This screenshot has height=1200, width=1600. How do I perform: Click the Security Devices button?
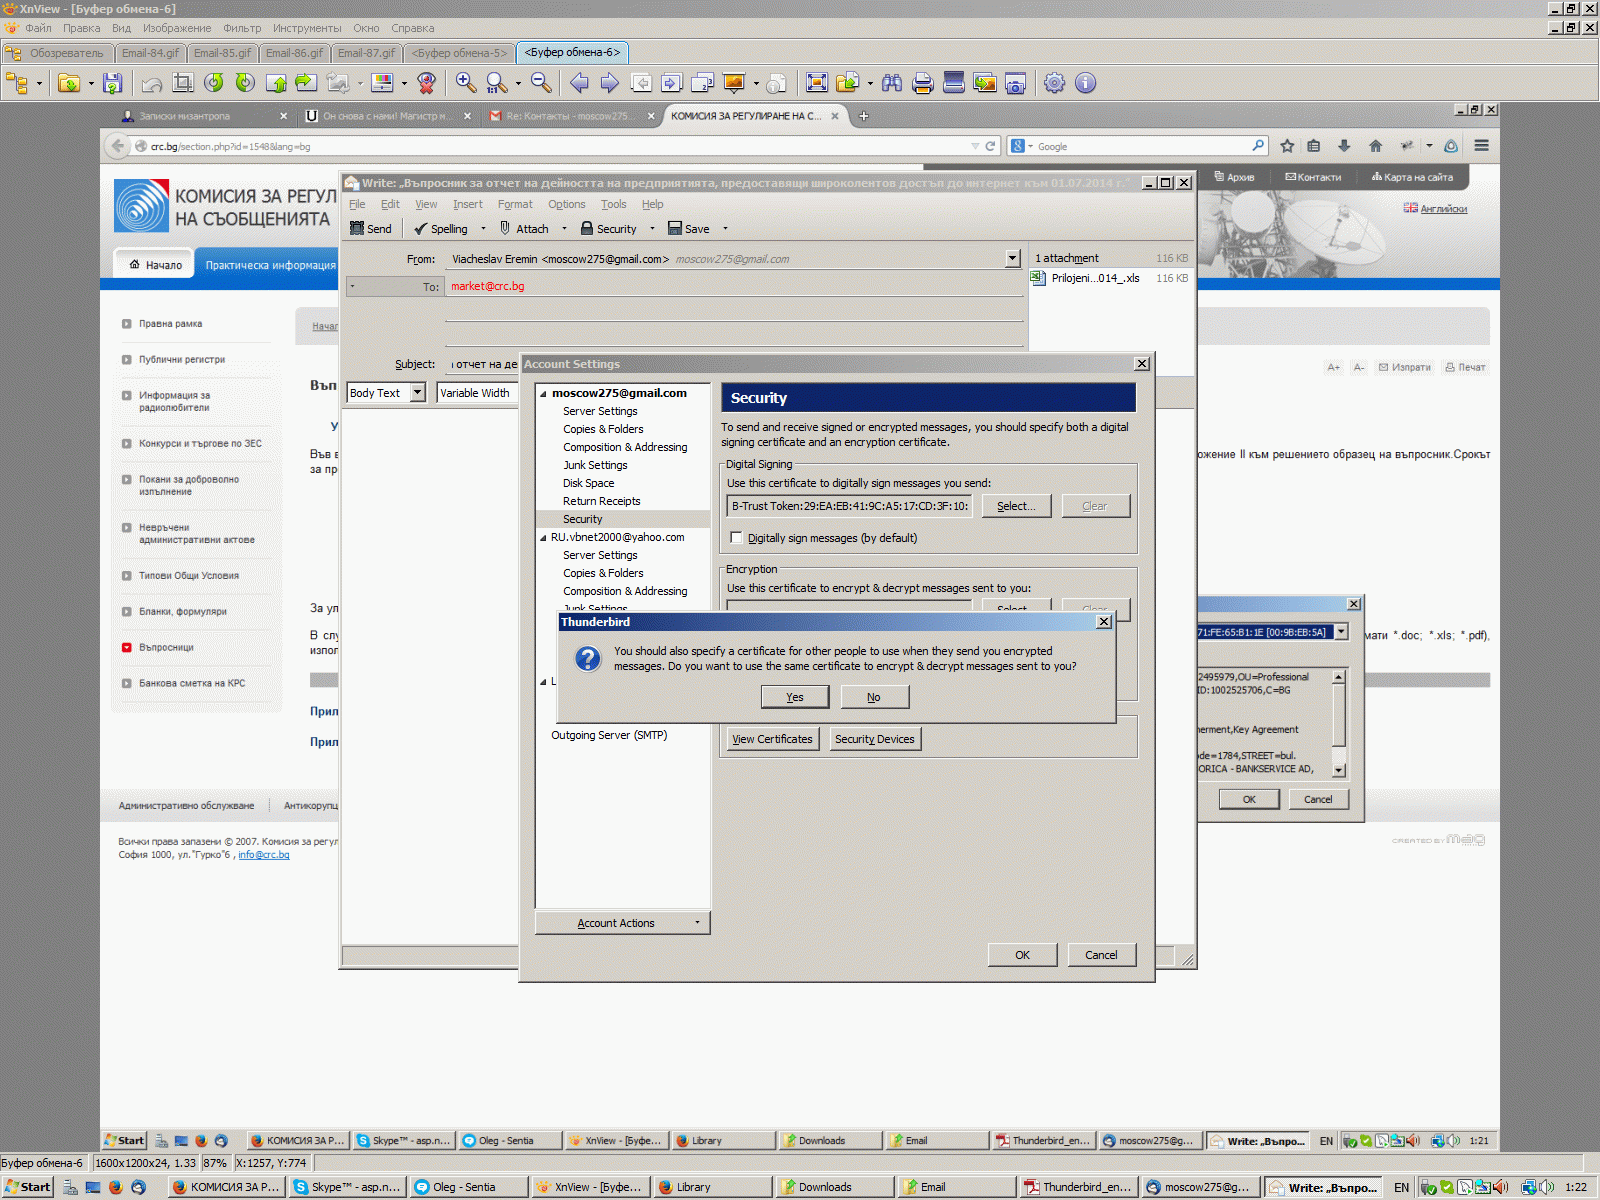click(x=875, y=739)
